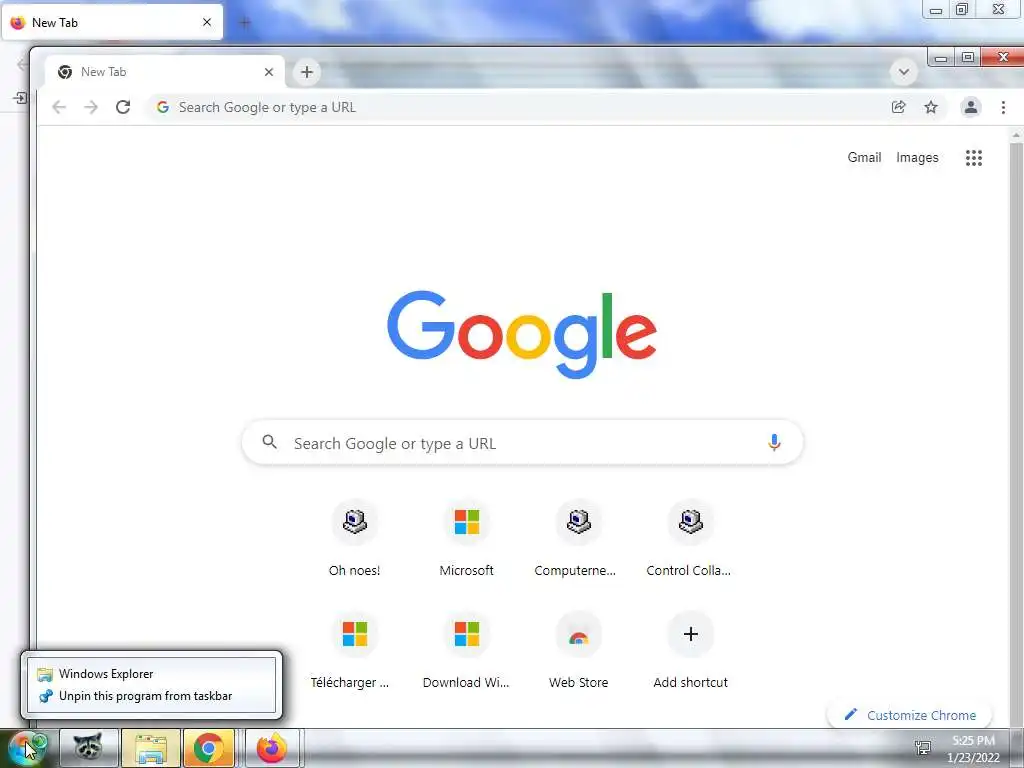Image resolution: width=1024 pixels, height=768 pixels.
Task: Select the Chrome New Tab tab
Action: click(166, 72)
